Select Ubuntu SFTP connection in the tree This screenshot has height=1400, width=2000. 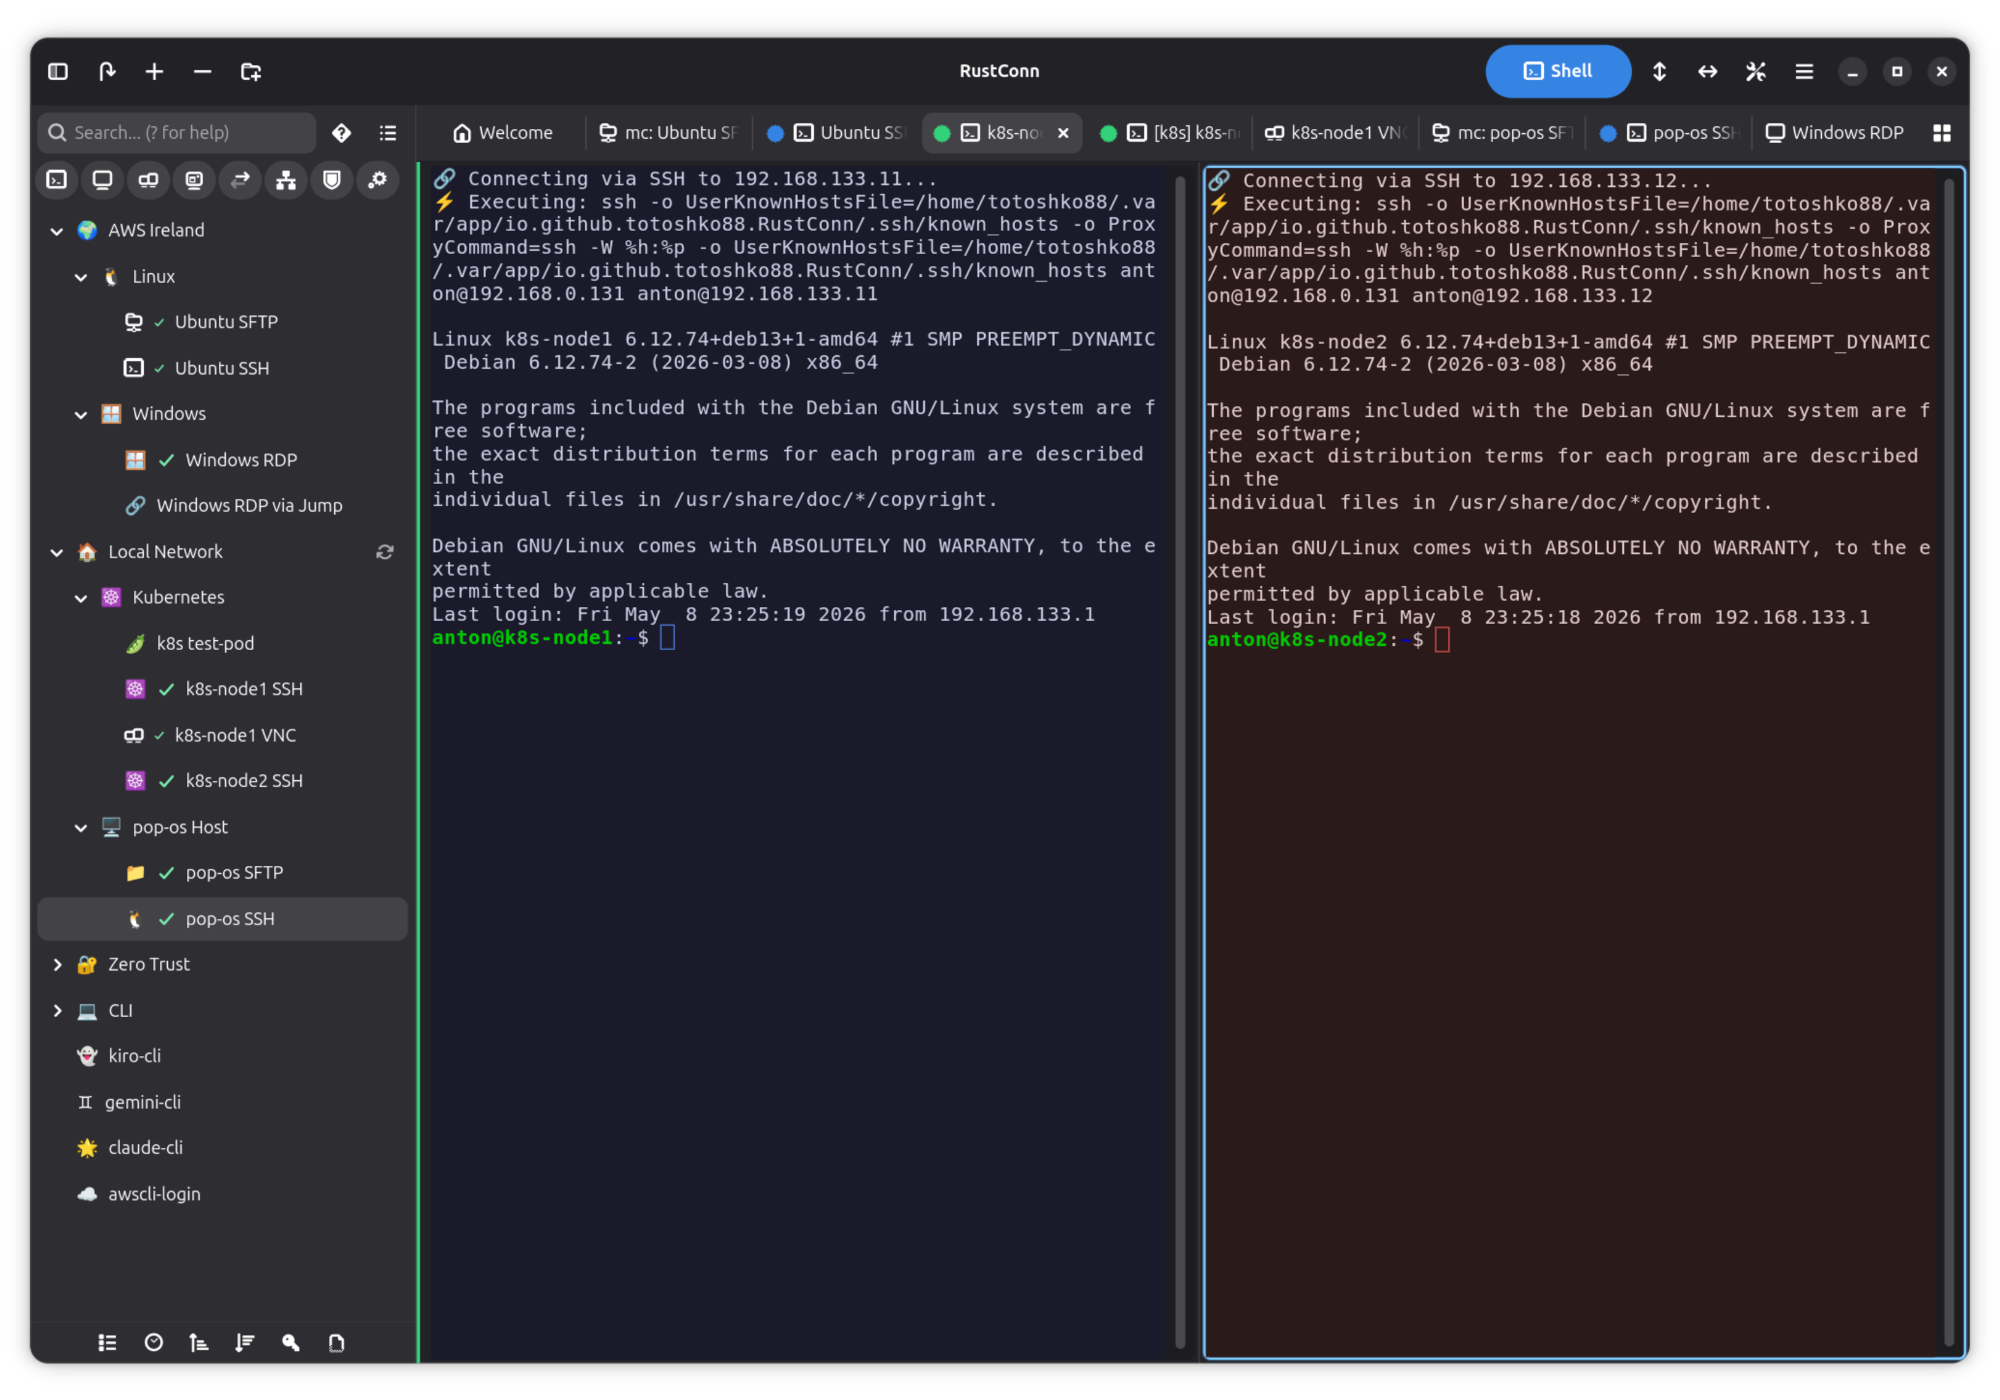pos(222,322)
